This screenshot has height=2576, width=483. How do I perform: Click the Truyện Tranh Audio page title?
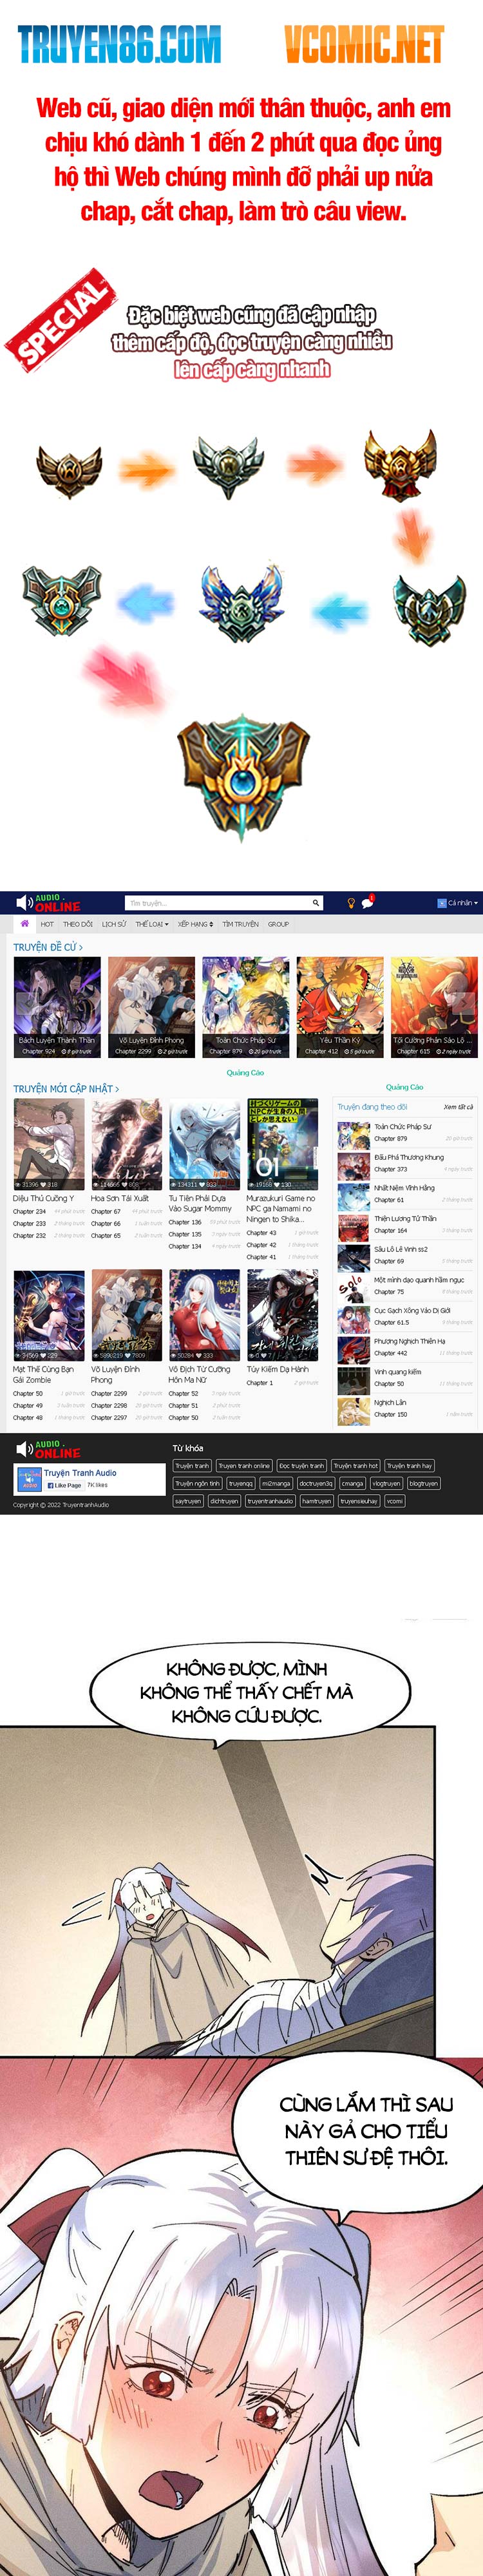coord(80,1473)
